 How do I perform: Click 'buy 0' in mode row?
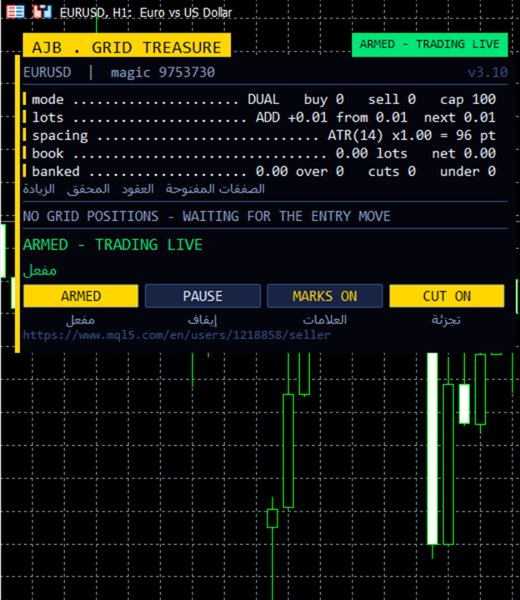324,99
